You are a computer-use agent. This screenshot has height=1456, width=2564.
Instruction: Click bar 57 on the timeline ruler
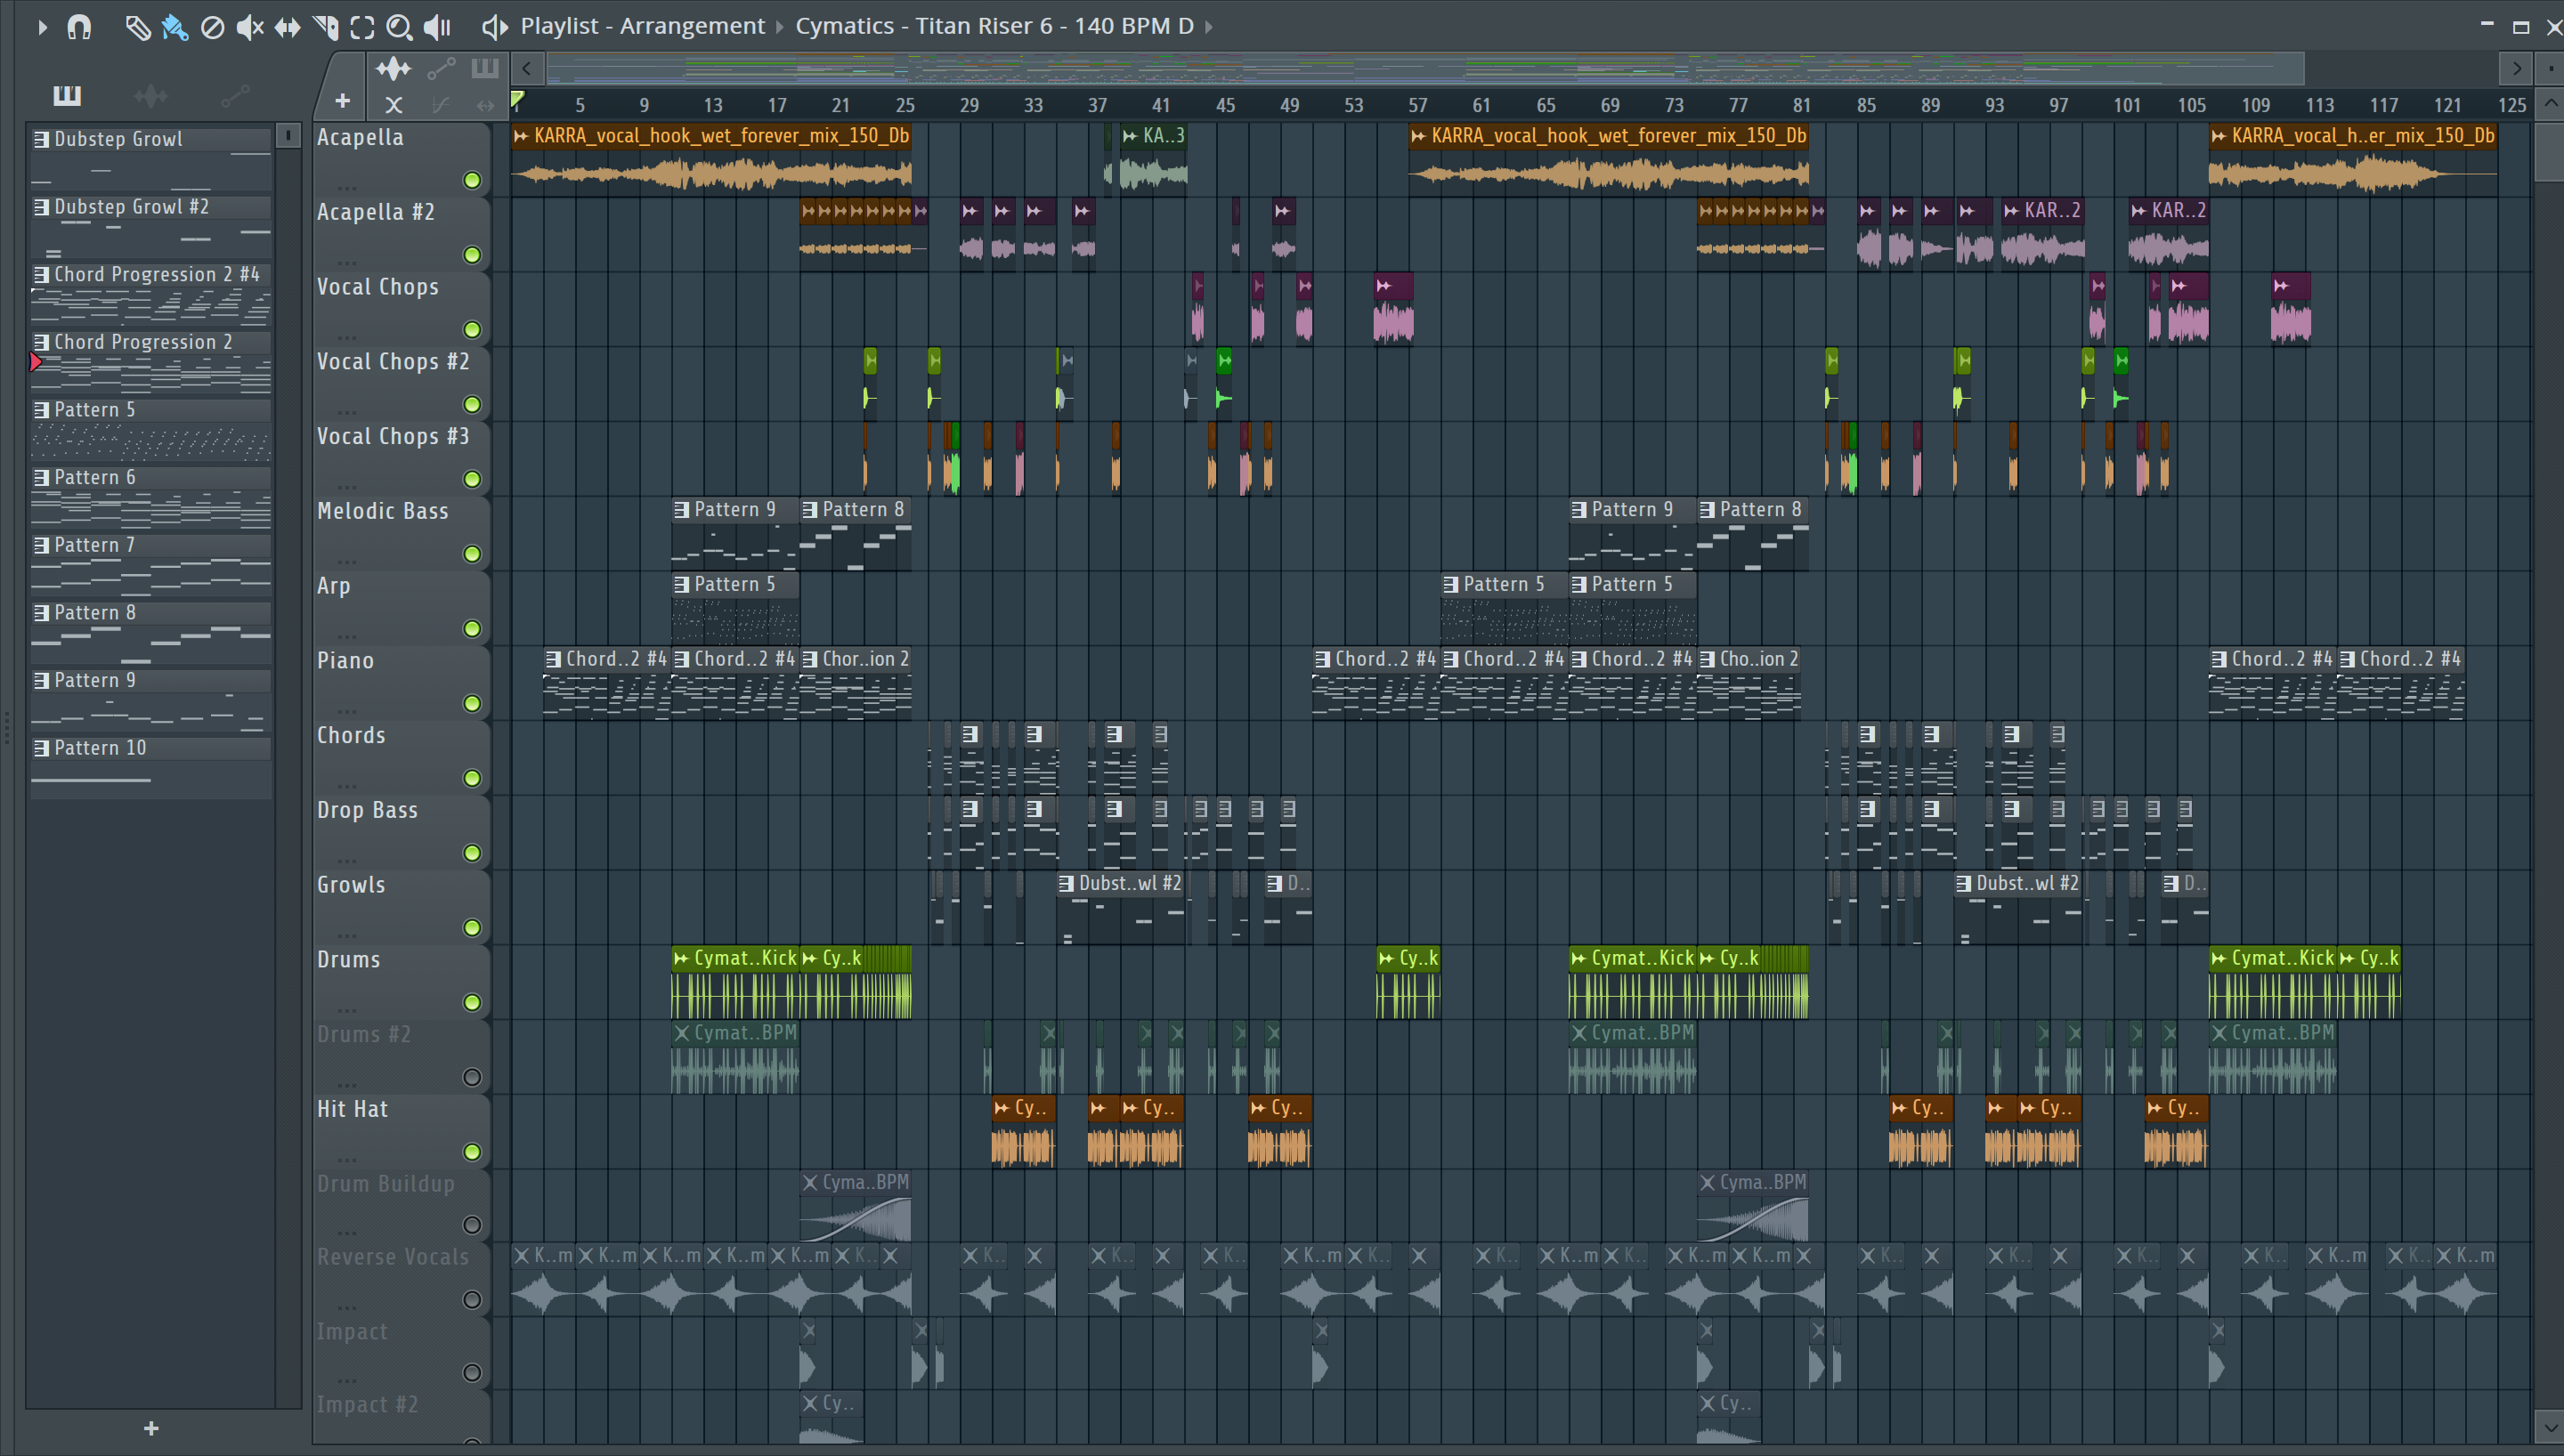tap(1417, 105)
